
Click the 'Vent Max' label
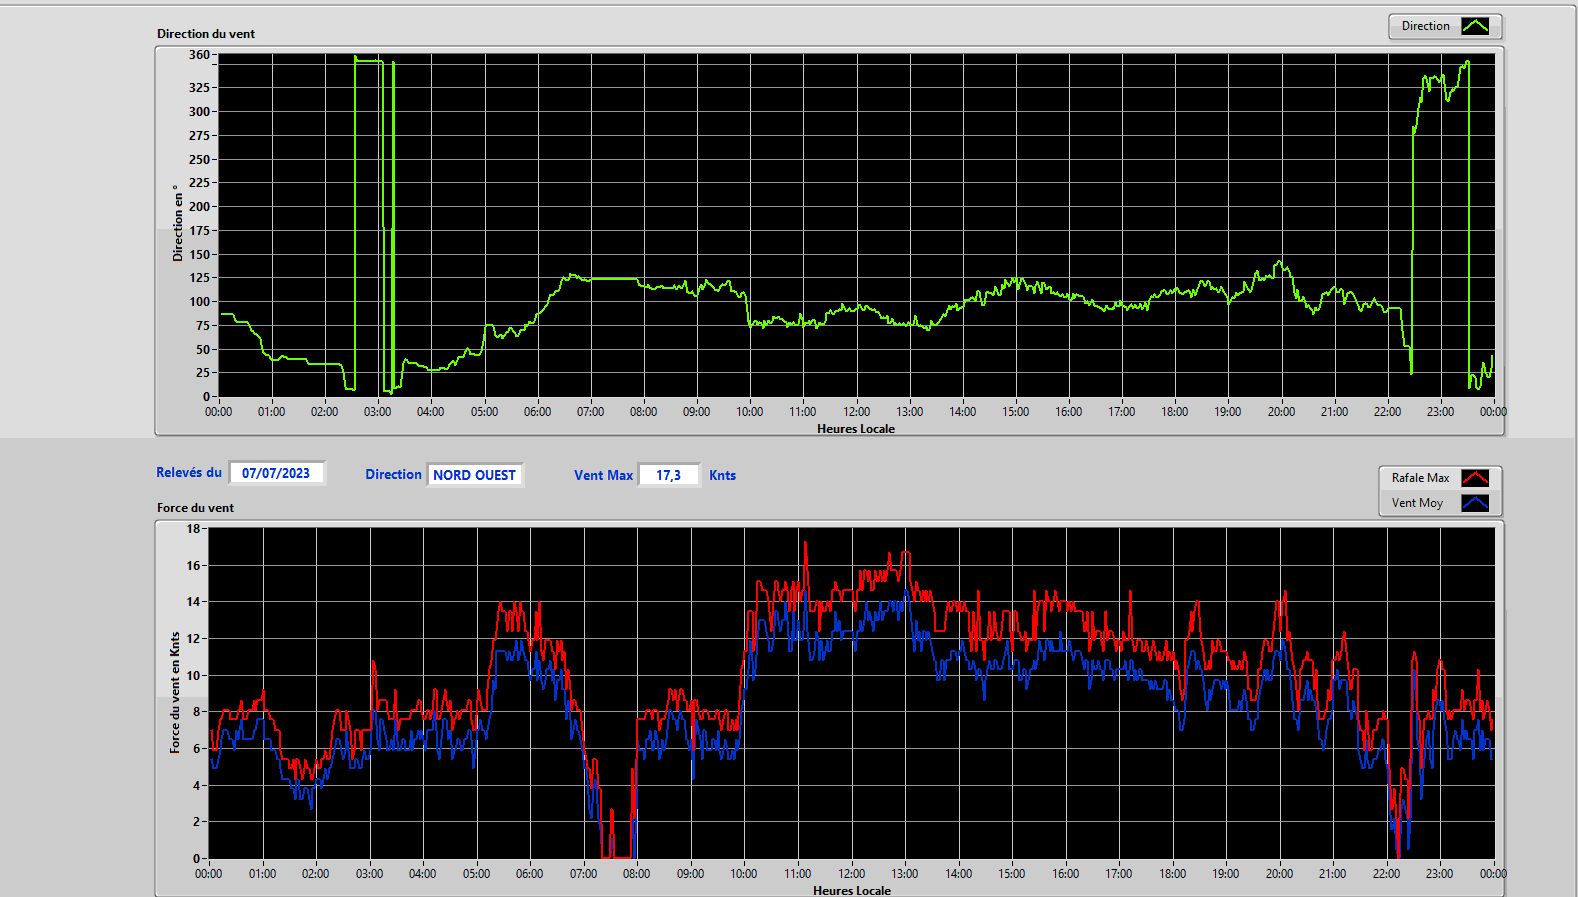603,475
